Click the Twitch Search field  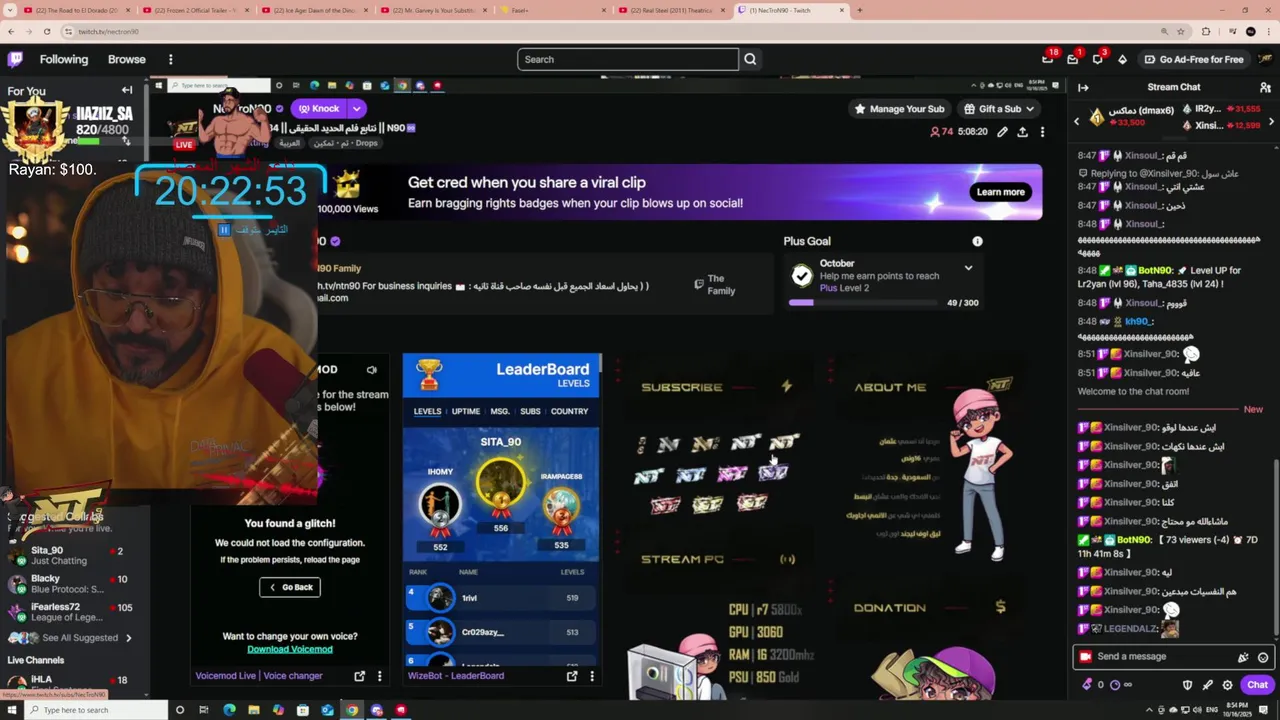point(628,59)
